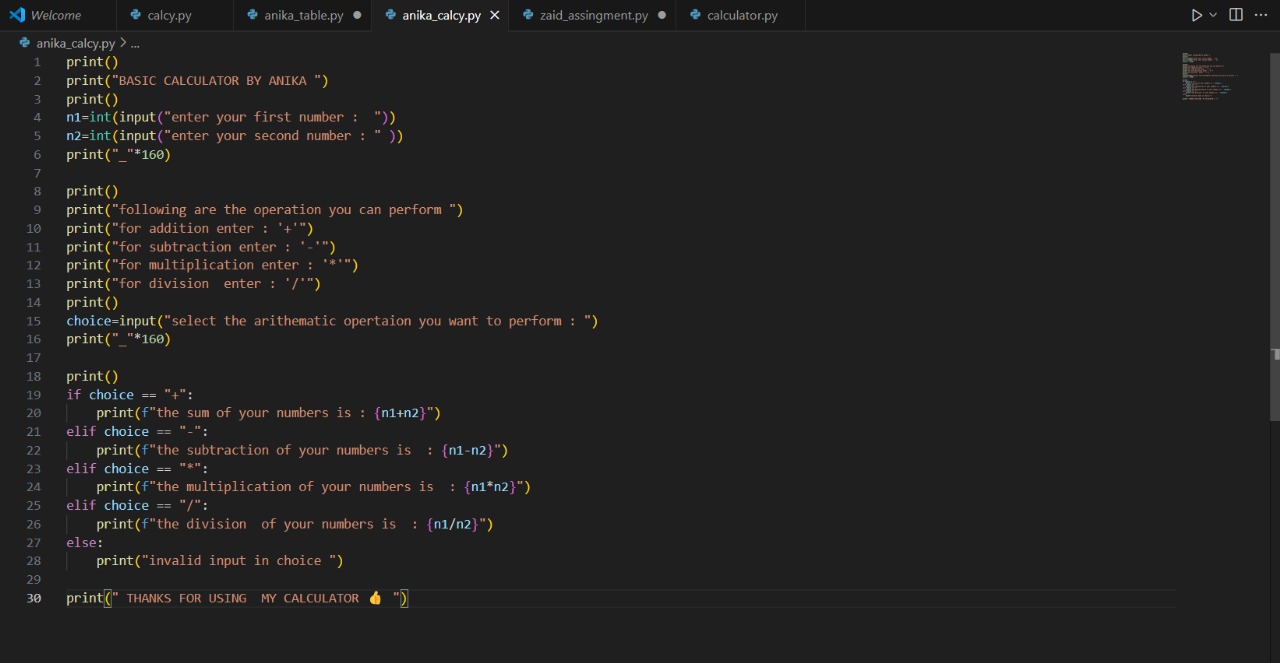Run the Python file with play icon
This screenshot has height=663, width=1280.
coord(1196,15)
